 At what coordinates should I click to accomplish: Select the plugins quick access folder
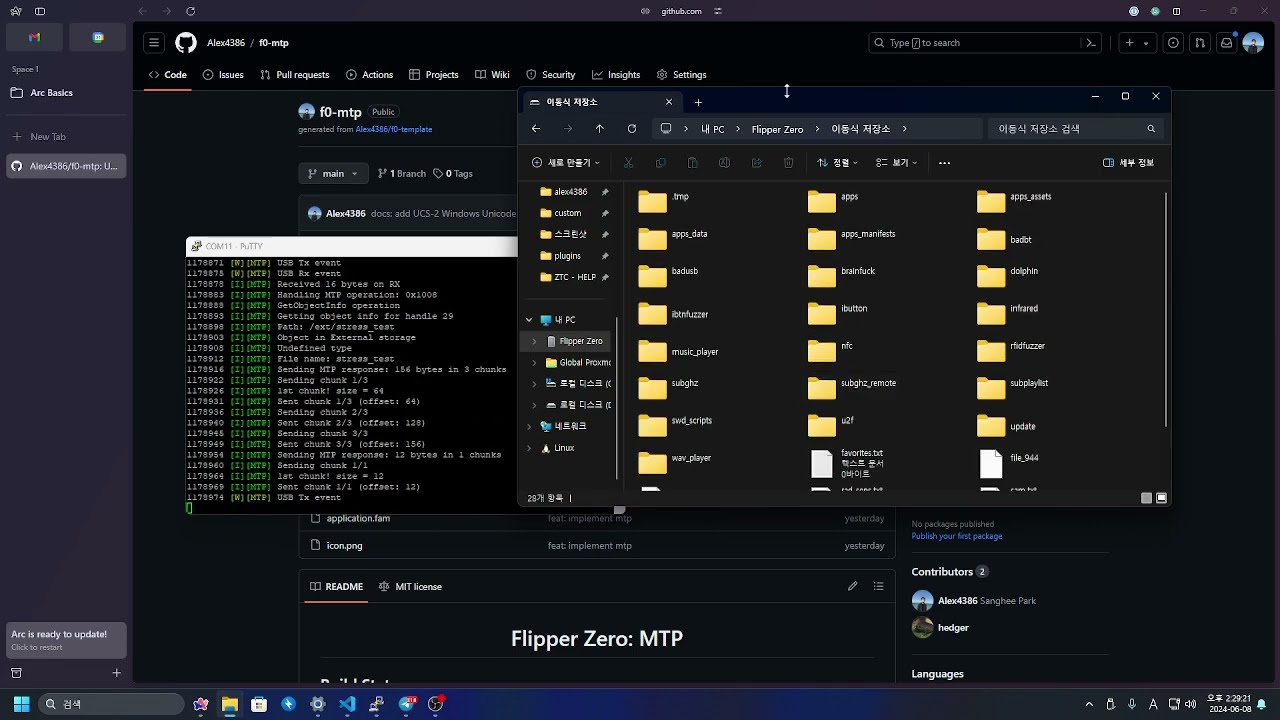[567, 256]
